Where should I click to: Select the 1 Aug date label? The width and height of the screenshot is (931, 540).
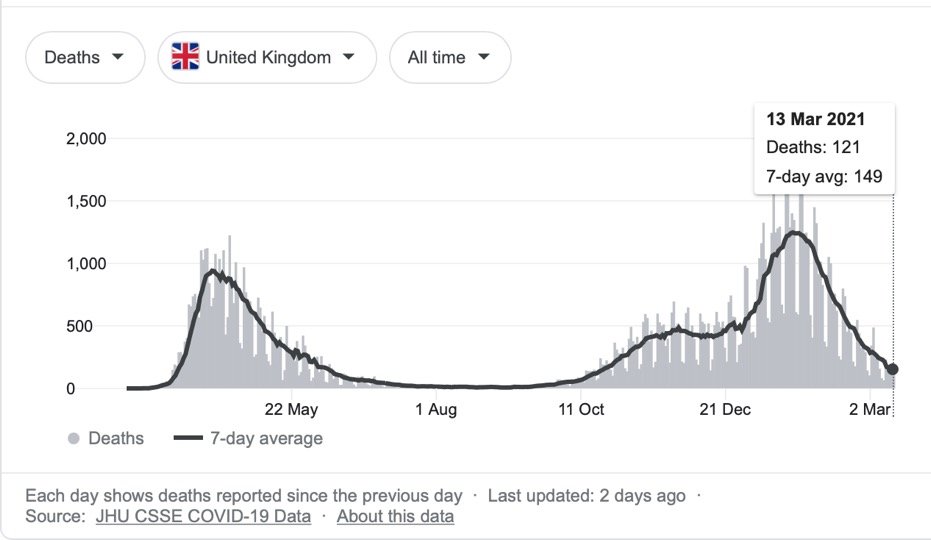435,410
